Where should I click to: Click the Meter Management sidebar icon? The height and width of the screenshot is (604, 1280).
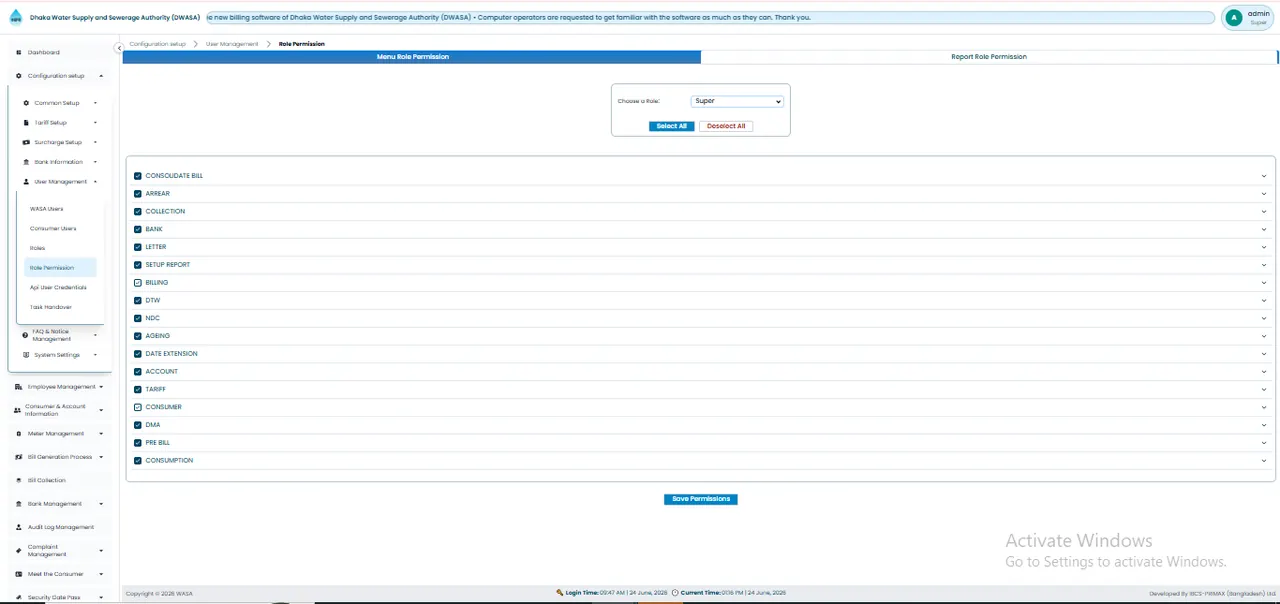tap(19, 434)
